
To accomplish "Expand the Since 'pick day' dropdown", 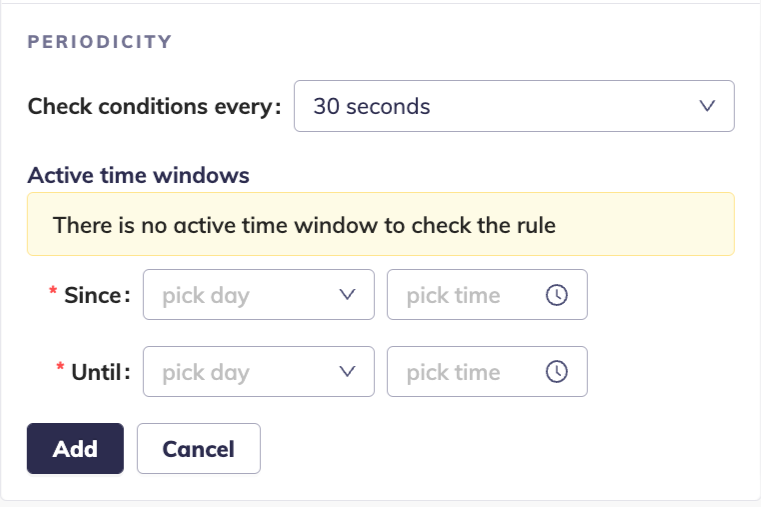I will [x=258, y=295].
